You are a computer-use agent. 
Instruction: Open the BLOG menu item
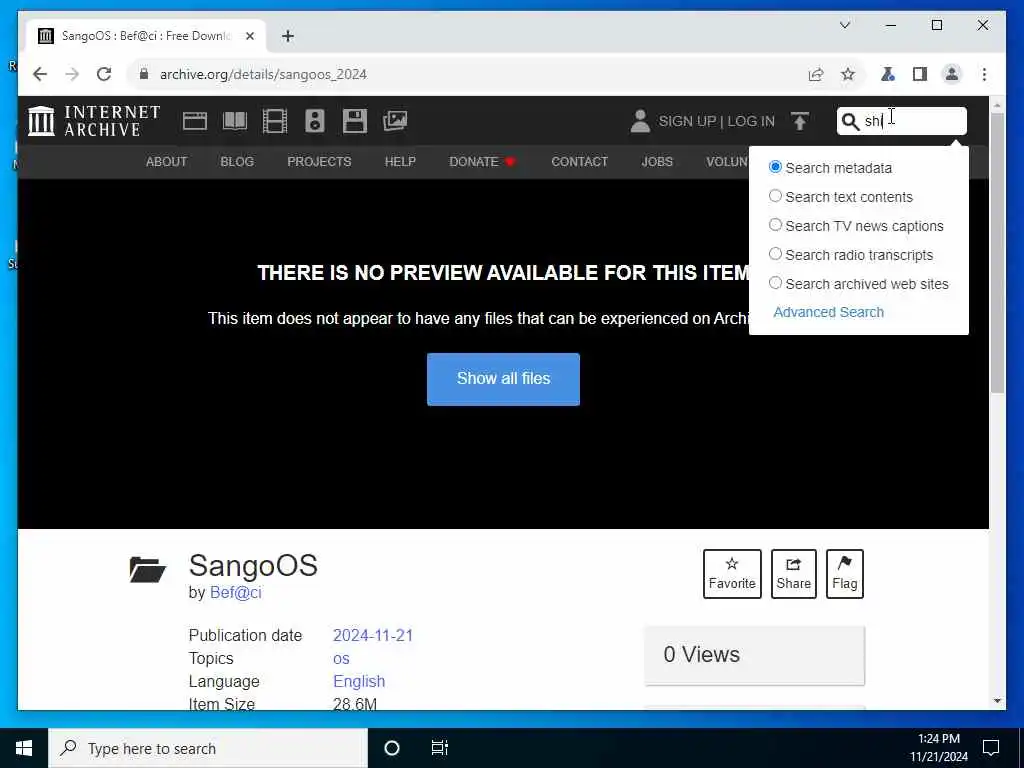tap(237, 161)
